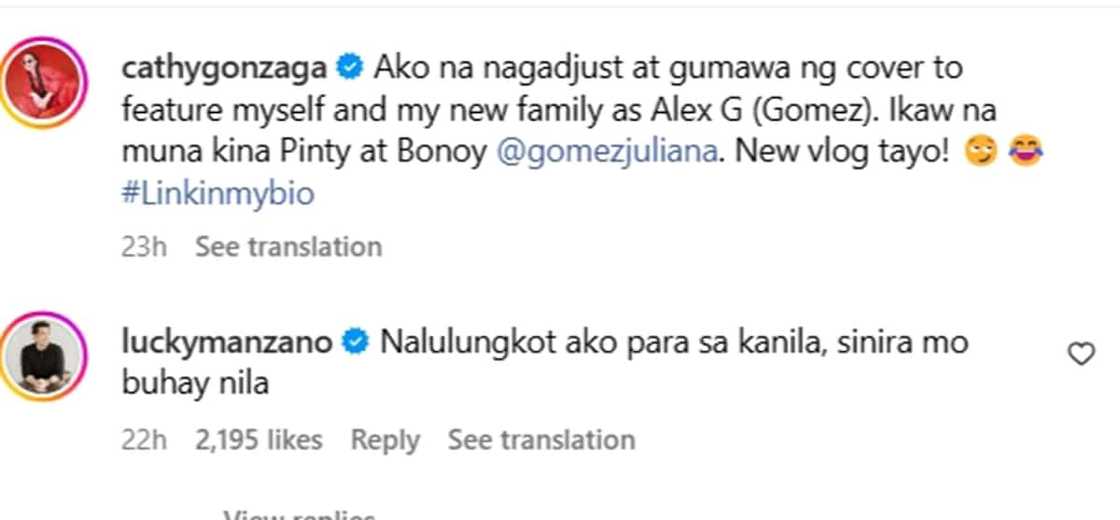Translate the cathygonzaga caption via See translation
This screenshot has width=1120, height=520.
coord(288,246)
